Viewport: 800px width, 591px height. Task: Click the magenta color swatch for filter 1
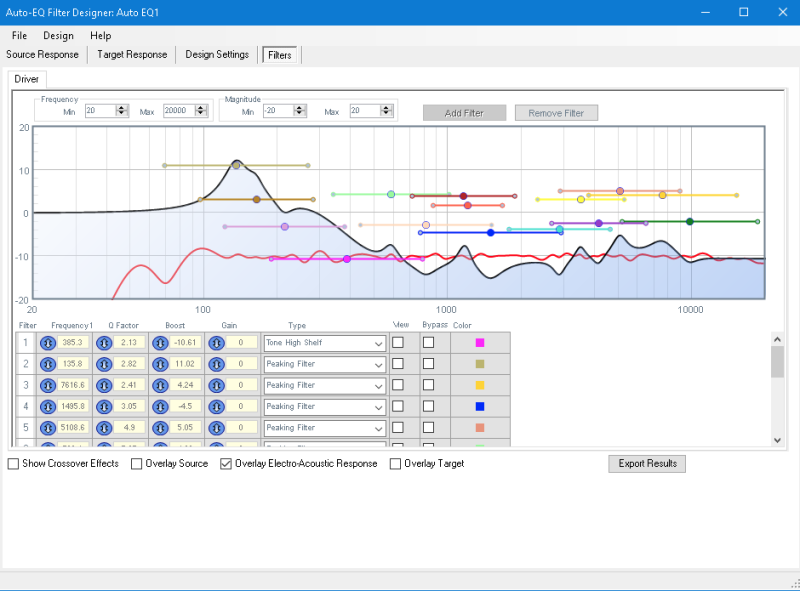(x=480, y=342)
